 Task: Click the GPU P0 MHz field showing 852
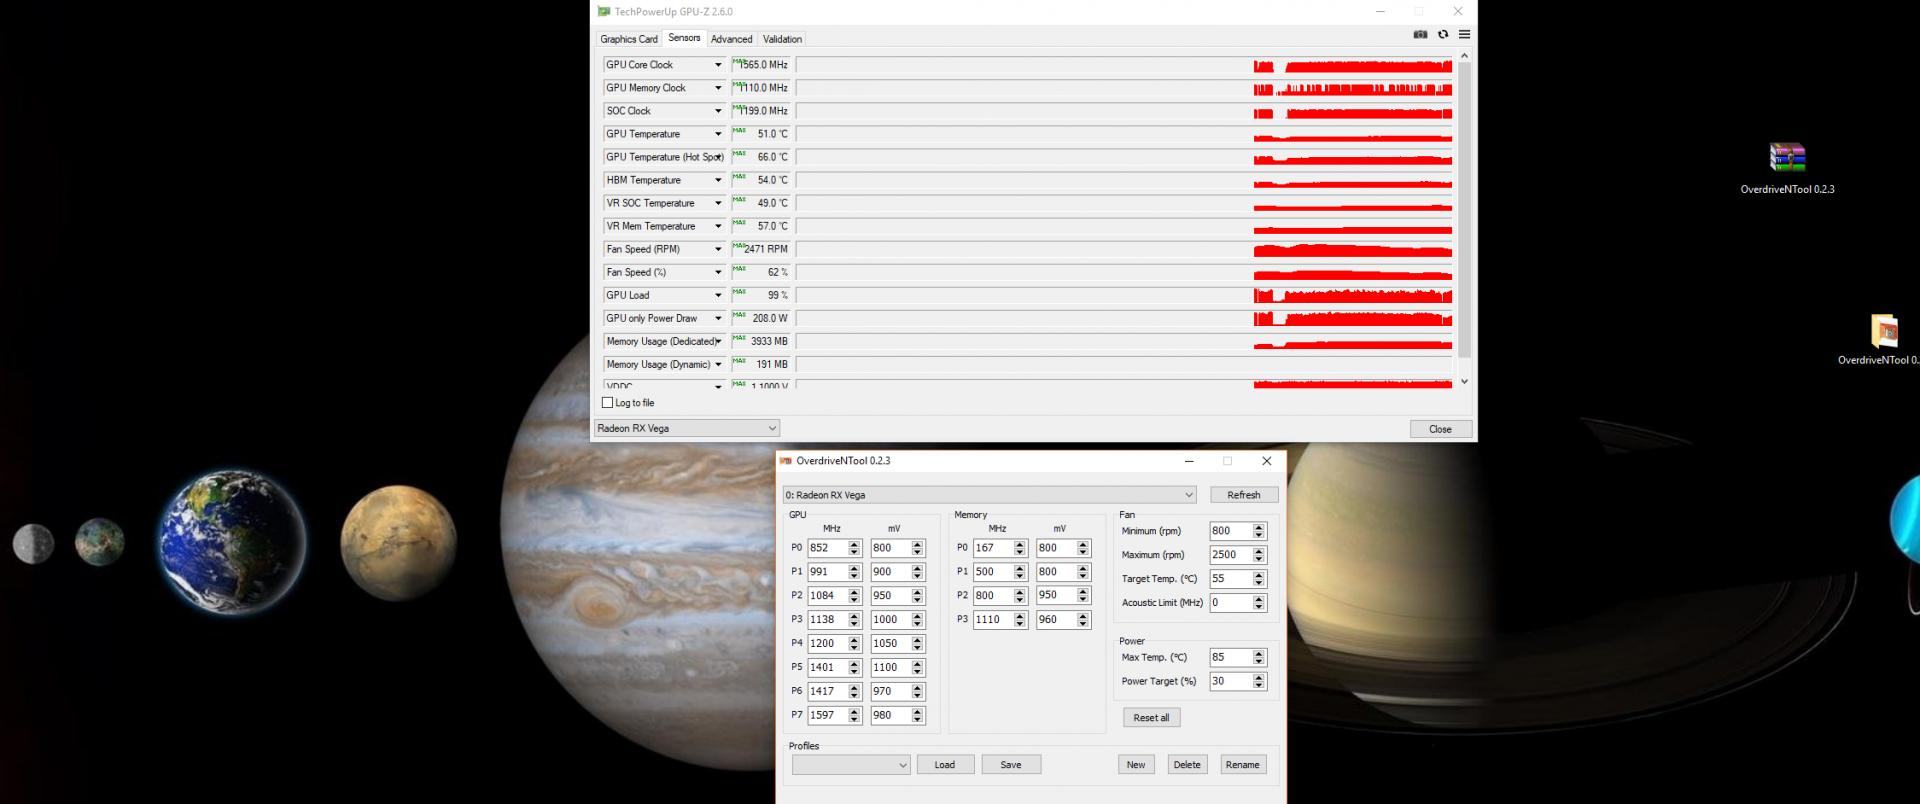point(827,548)
